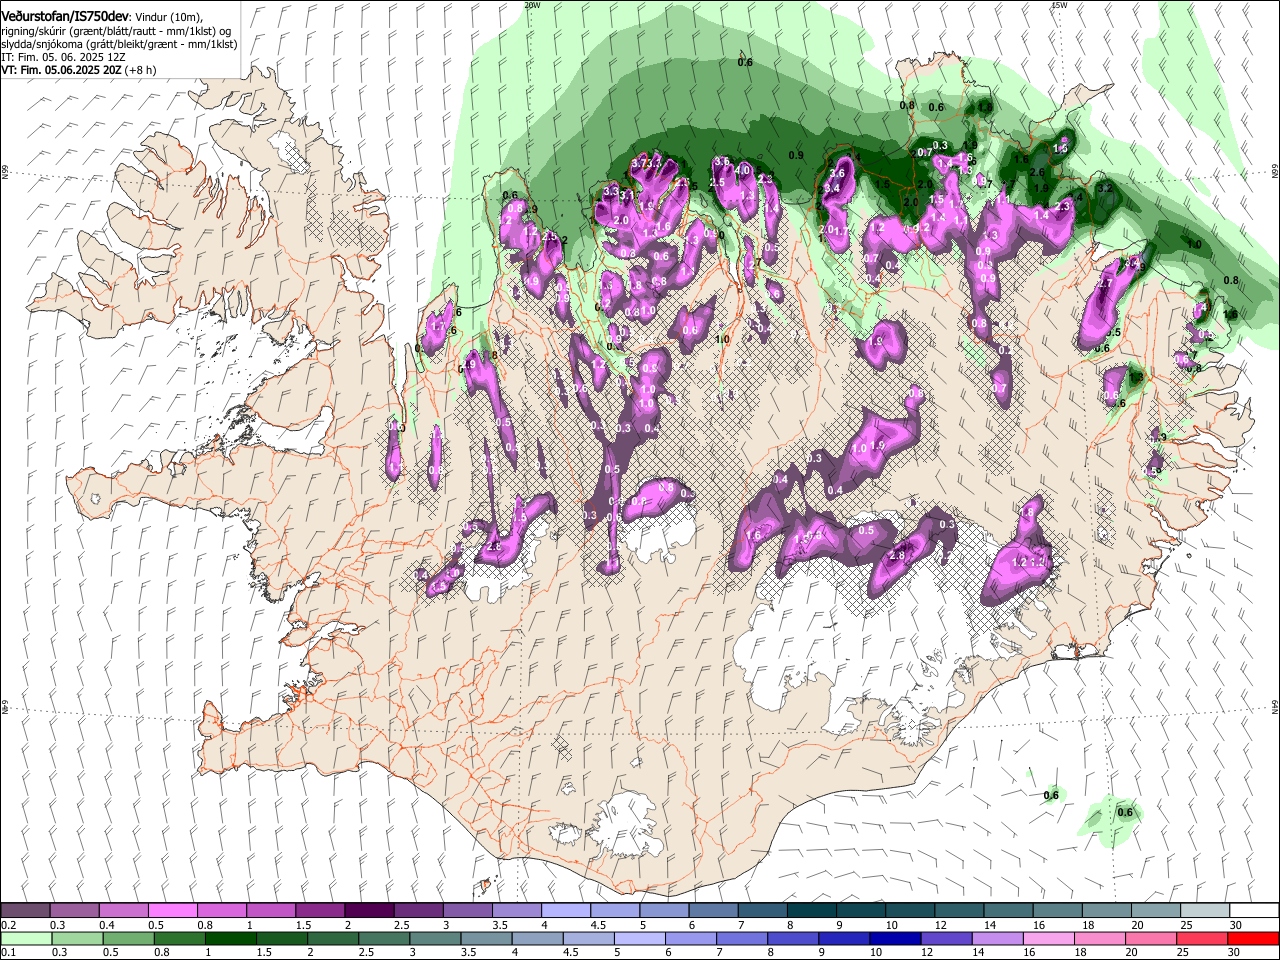Click the bold title text 'Veðurstofan/IS750dev'
The width and height of the screenshot is (1280, 960).
pos(64,15)
